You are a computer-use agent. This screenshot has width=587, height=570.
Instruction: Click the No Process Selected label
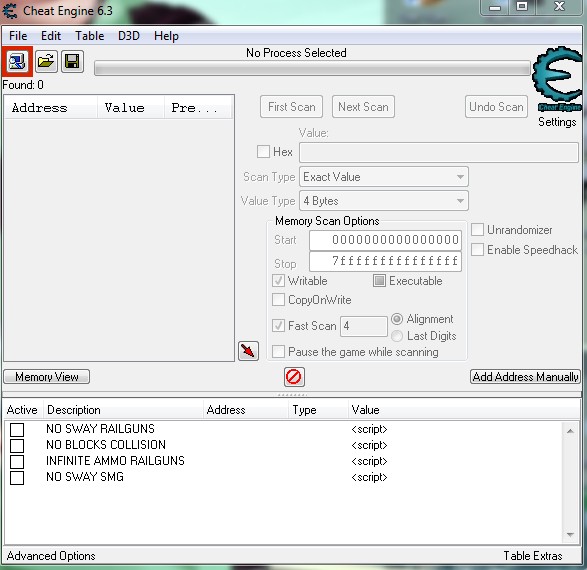point(296,53)
